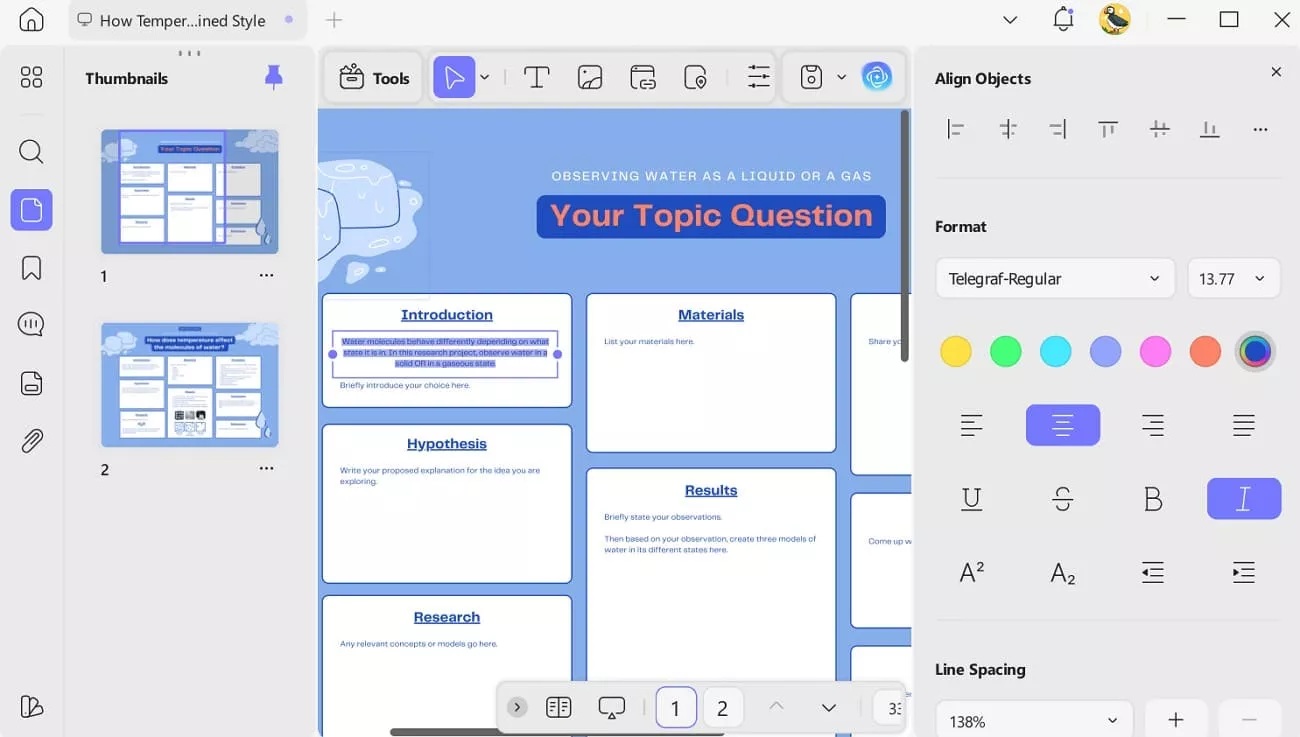Unpin the Thumbnails panel
The width and height of the screenshot is (1300, 737).
(269, 77)
